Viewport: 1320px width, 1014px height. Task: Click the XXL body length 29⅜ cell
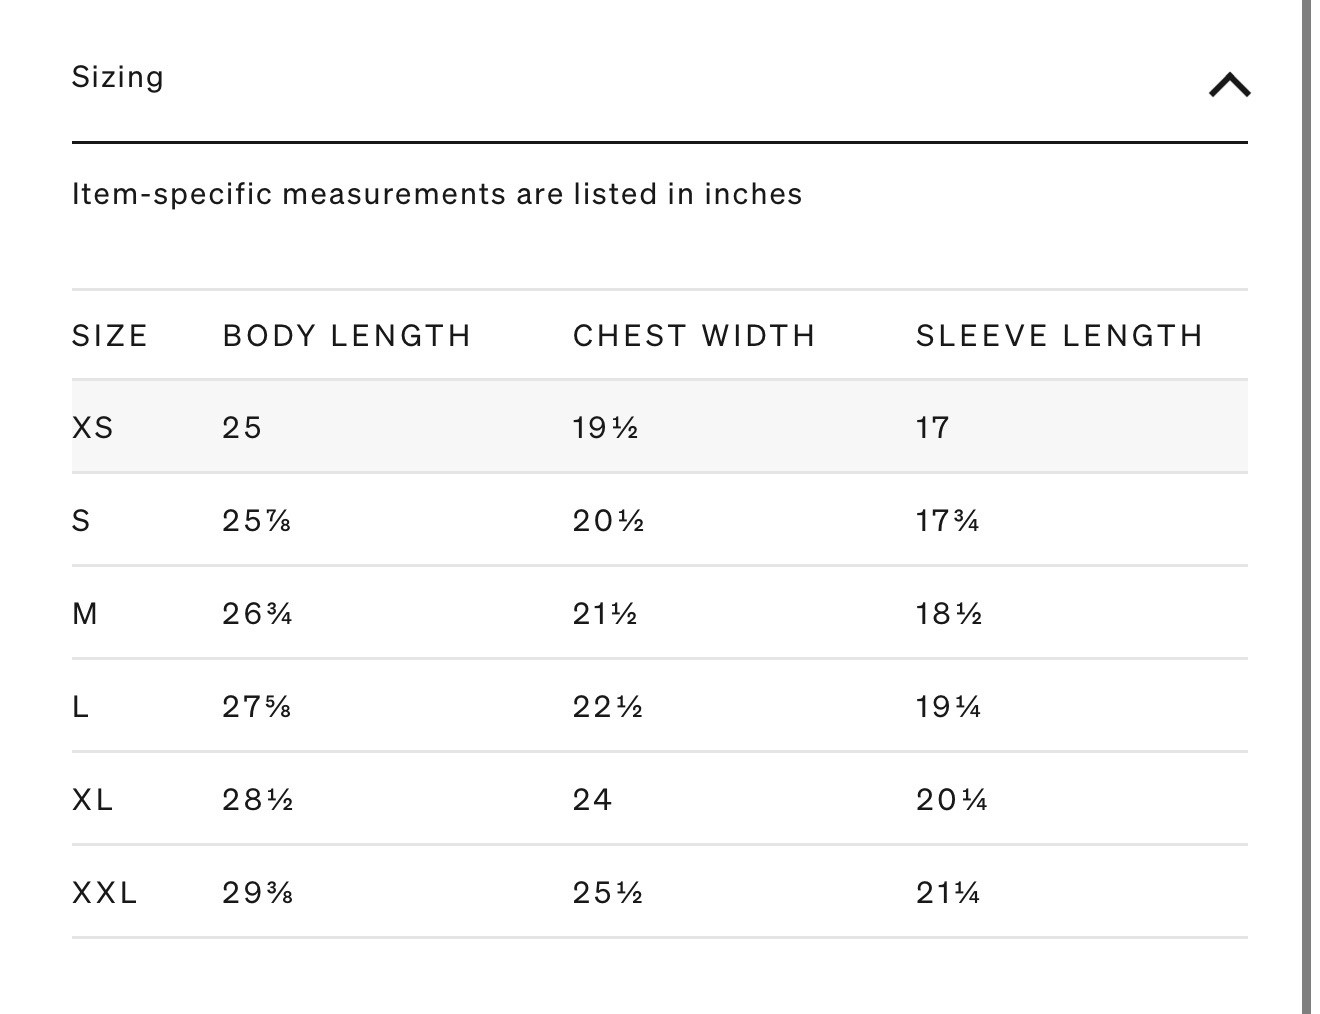click(258, 893)
